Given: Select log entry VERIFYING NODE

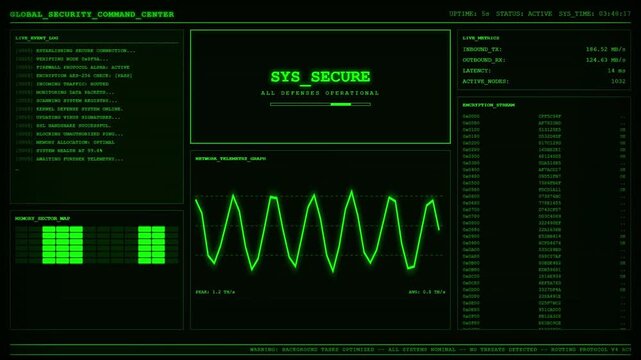Looking at the screenshot, I should pyautogui.click(x=62, y=59).
